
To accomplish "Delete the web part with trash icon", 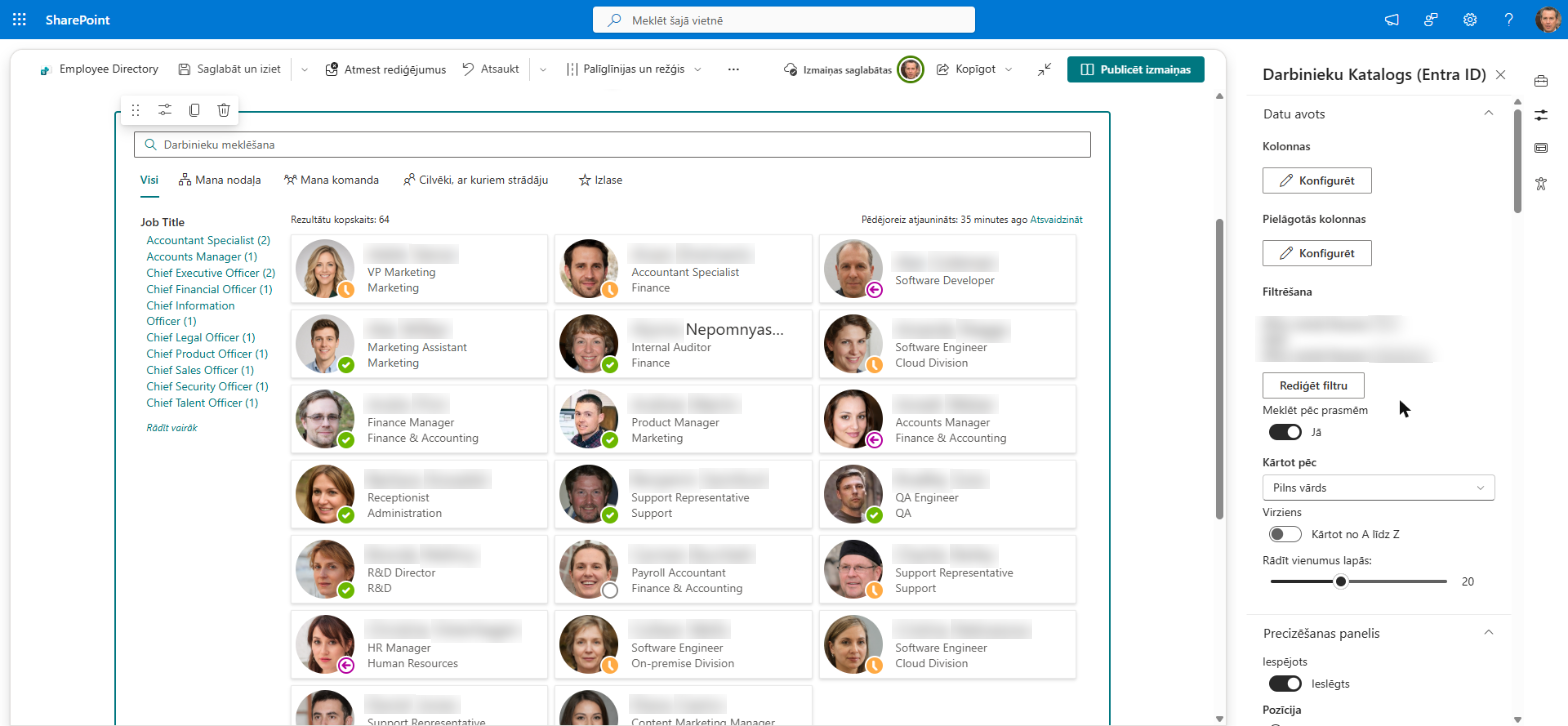I will pyautogui.click(x=224, y=110).
